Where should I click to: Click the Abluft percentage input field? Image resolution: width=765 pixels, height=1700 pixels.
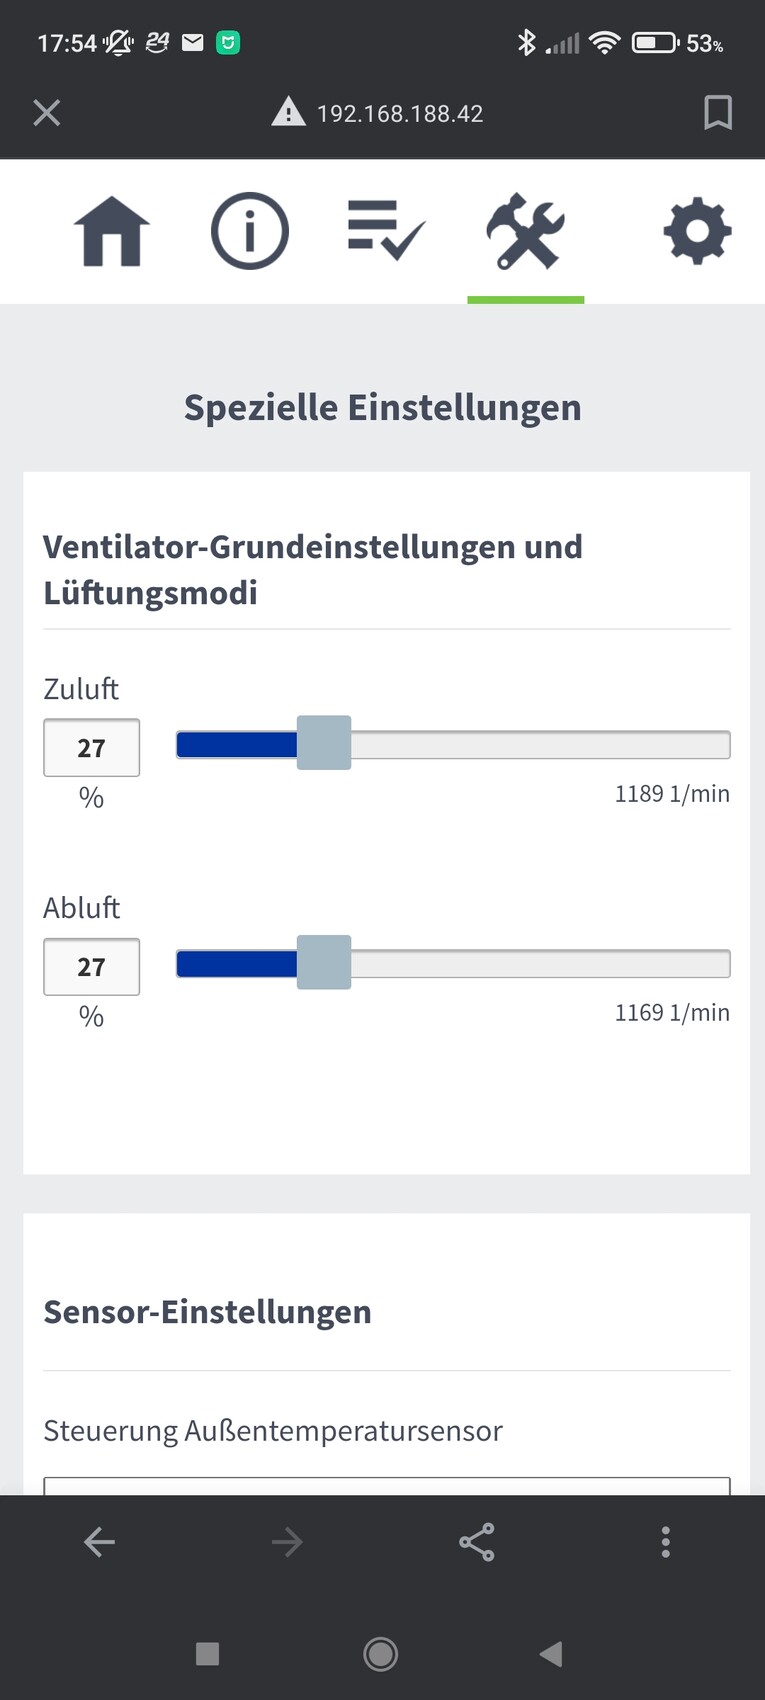click(91, 967)
